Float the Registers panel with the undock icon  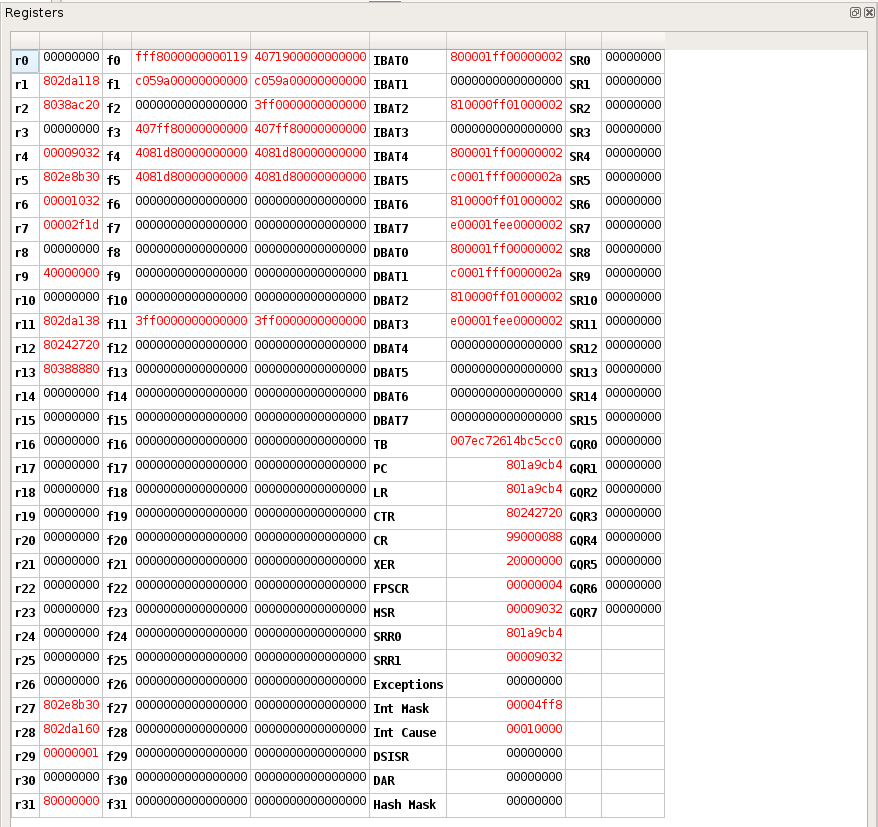coord(855,12)
